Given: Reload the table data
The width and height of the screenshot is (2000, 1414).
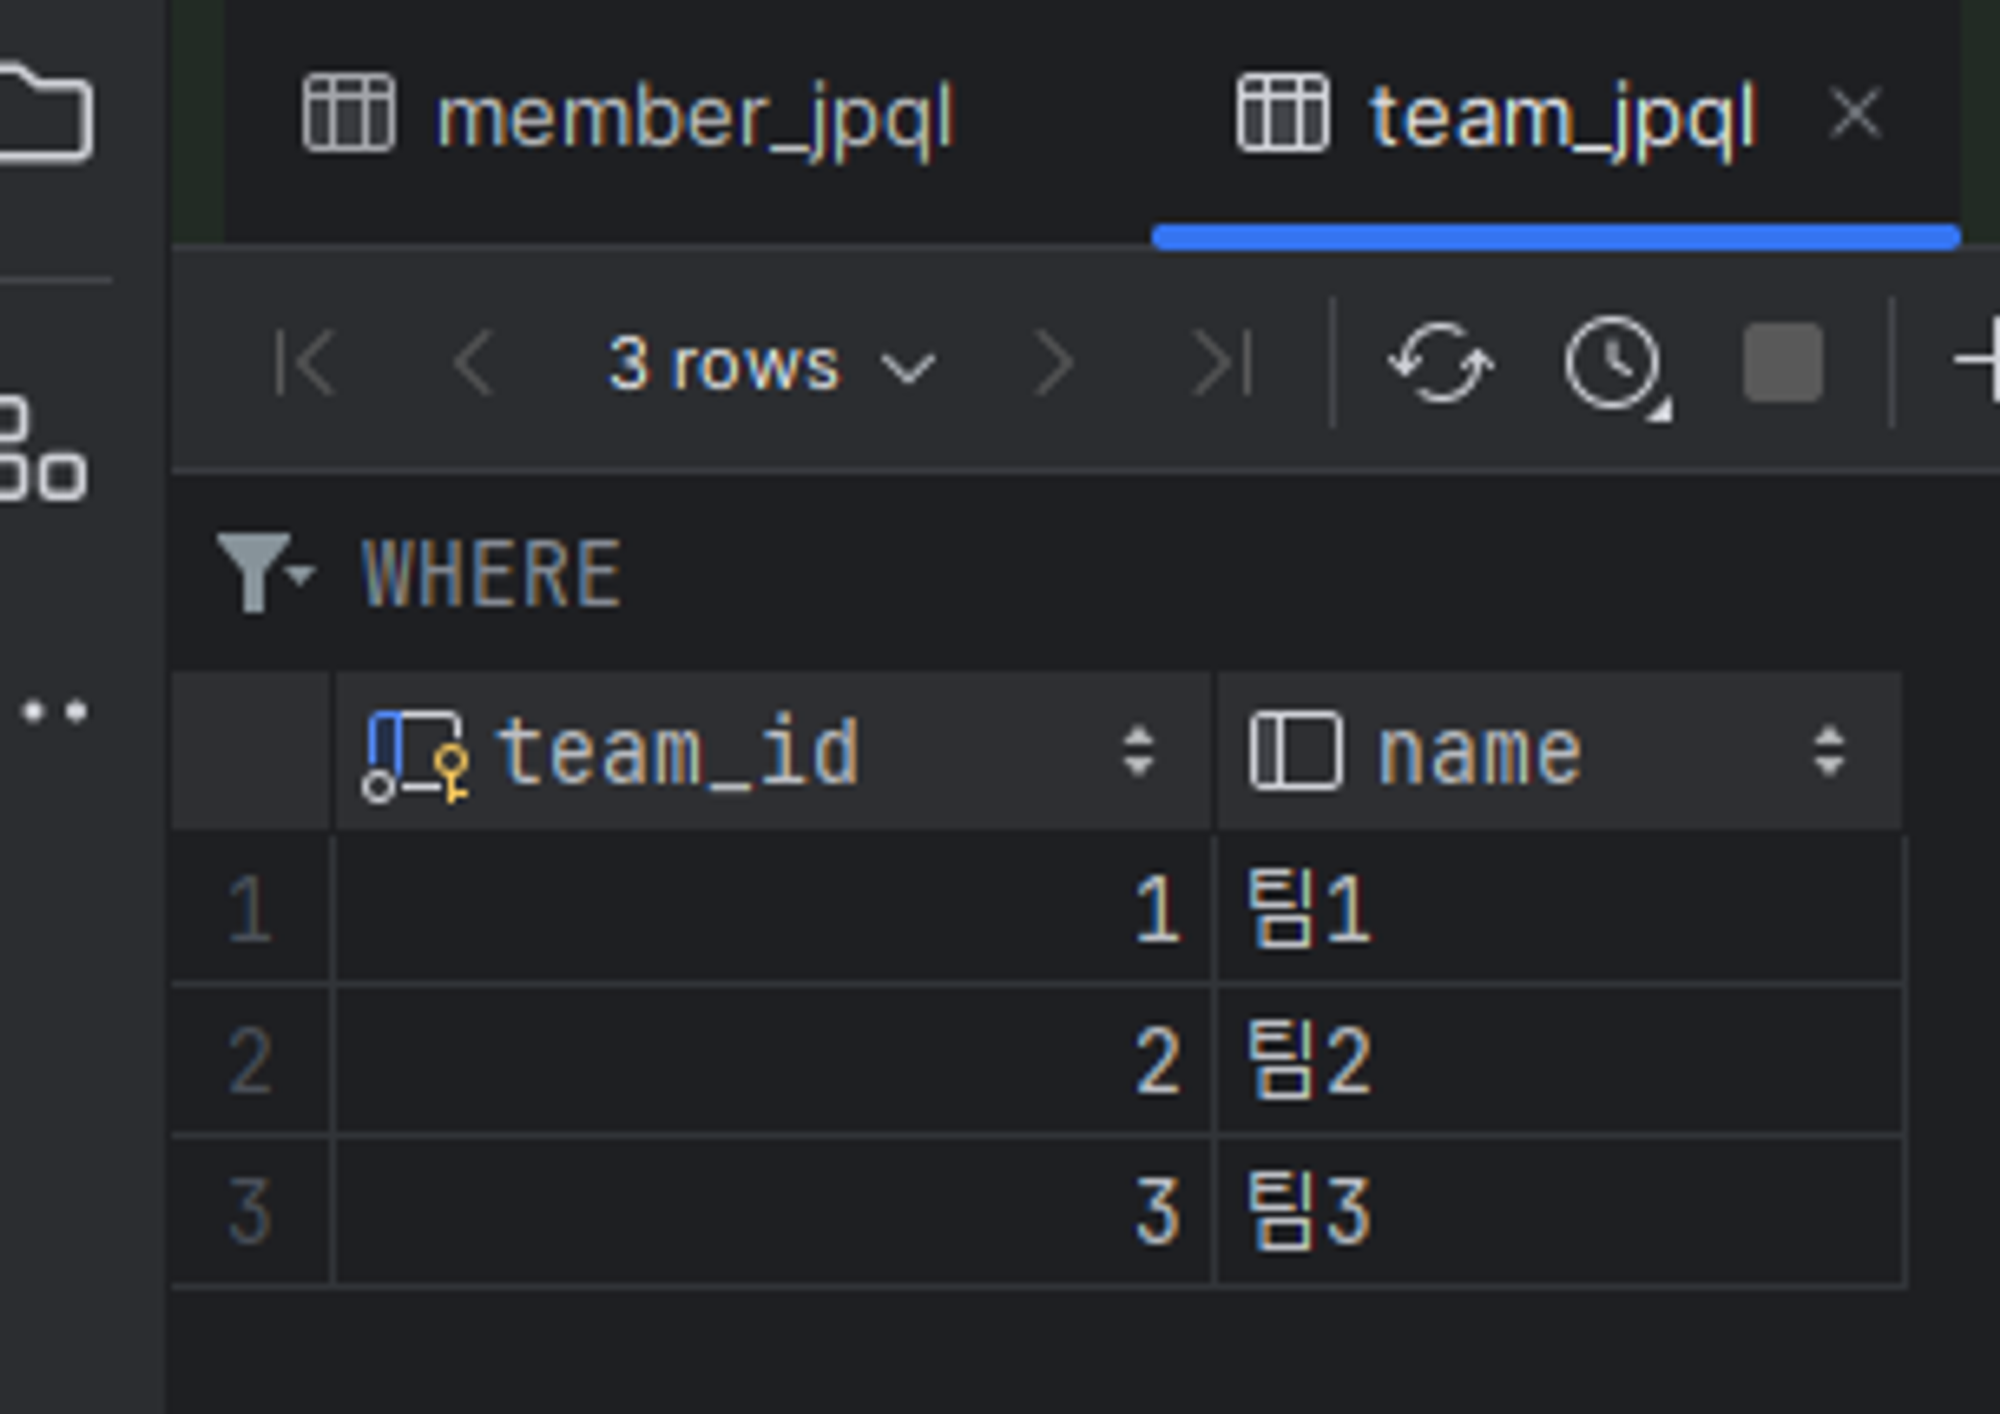Looking at the screenshot, I should (1440, 364).
